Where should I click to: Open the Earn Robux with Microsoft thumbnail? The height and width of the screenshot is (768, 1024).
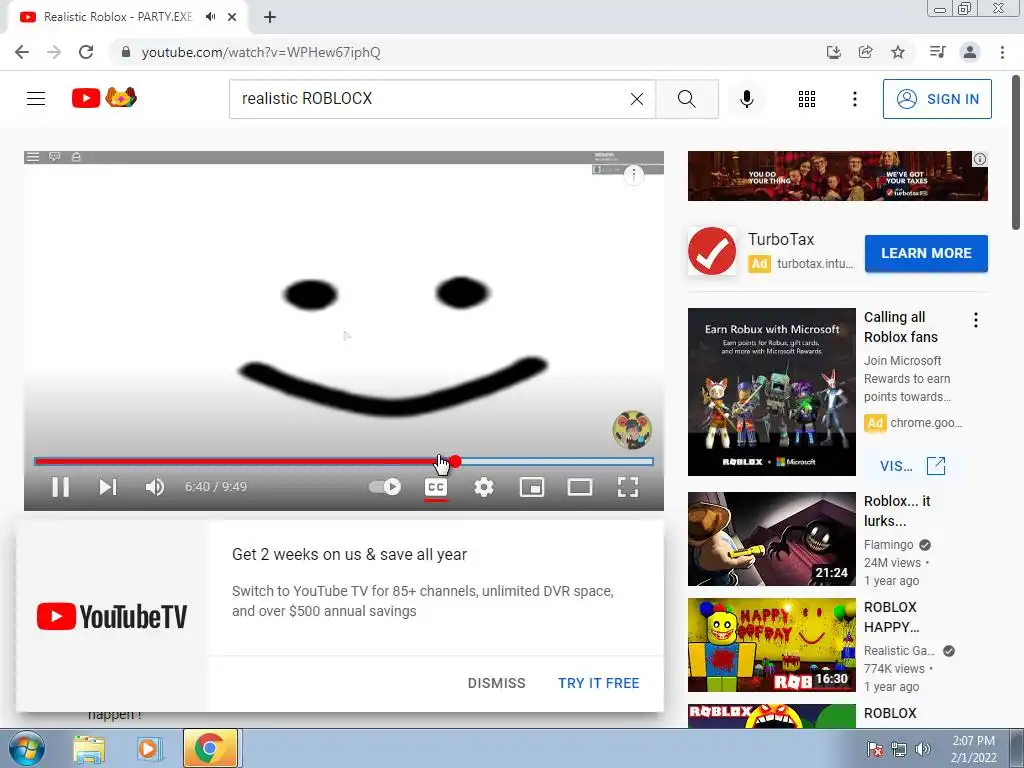[771, 392]
